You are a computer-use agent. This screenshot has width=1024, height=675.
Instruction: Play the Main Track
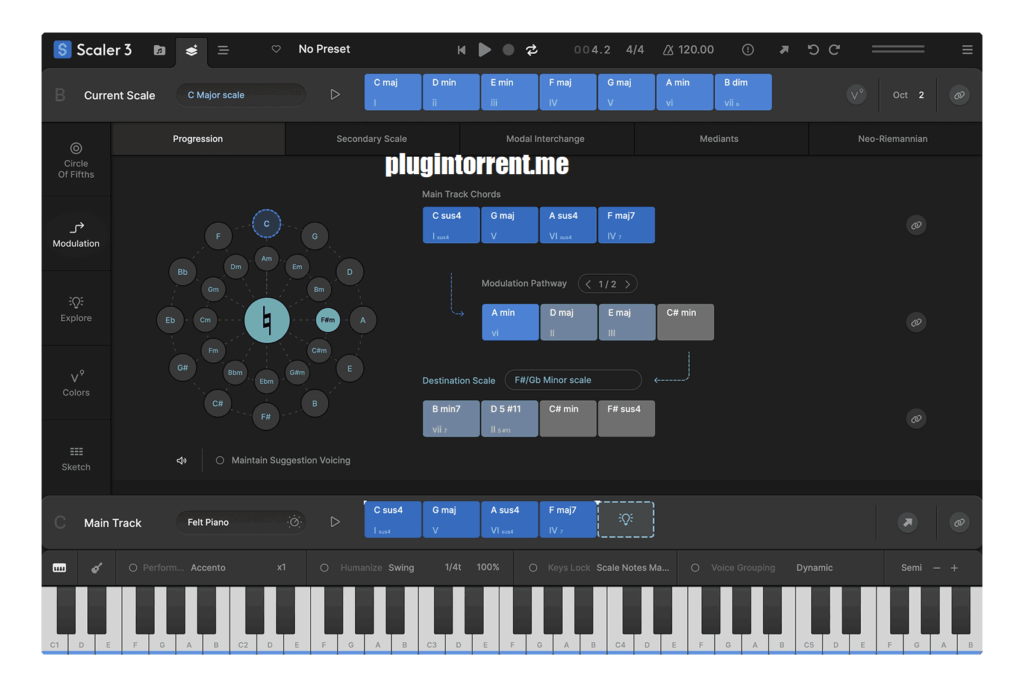[x=335, y=522]
